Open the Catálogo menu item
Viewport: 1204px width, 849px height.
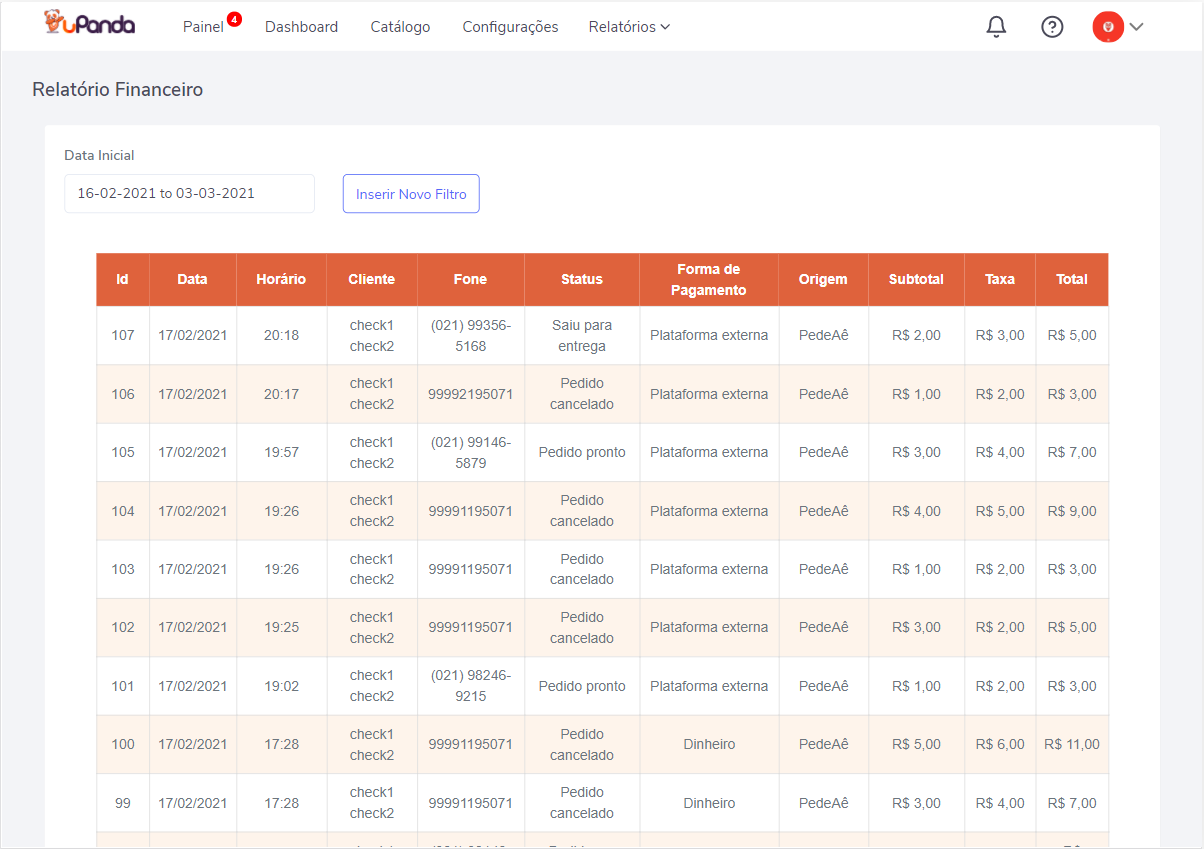pyautogui.click(x=400, y=27)
